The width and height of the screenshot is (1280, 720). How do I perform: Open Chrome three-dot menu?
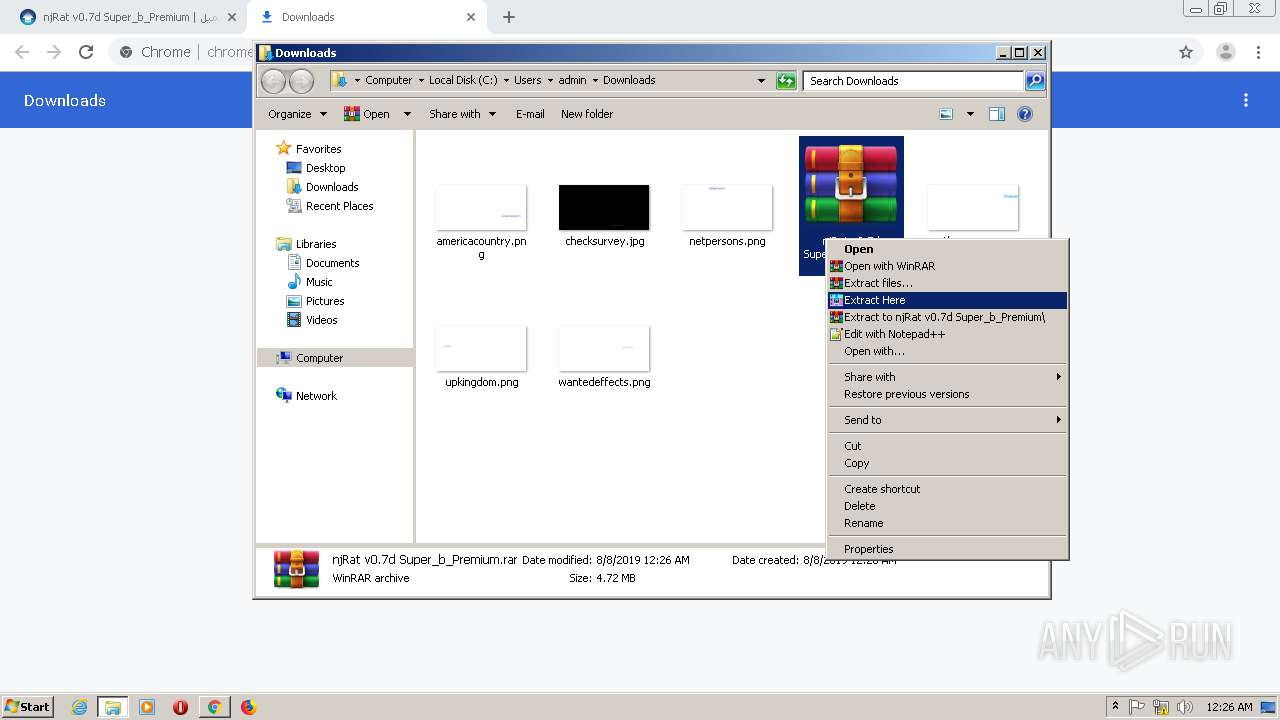pyautogui.click(x=1259, y=52)
